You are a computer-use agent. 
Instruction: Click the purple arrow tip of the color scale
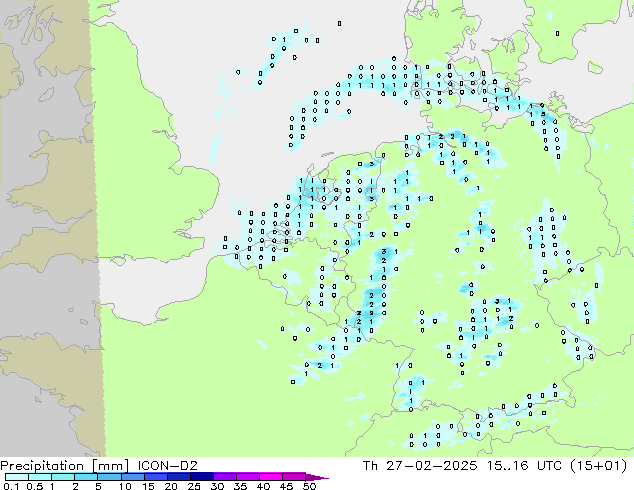pyautogui.click(x=317, y=478)
